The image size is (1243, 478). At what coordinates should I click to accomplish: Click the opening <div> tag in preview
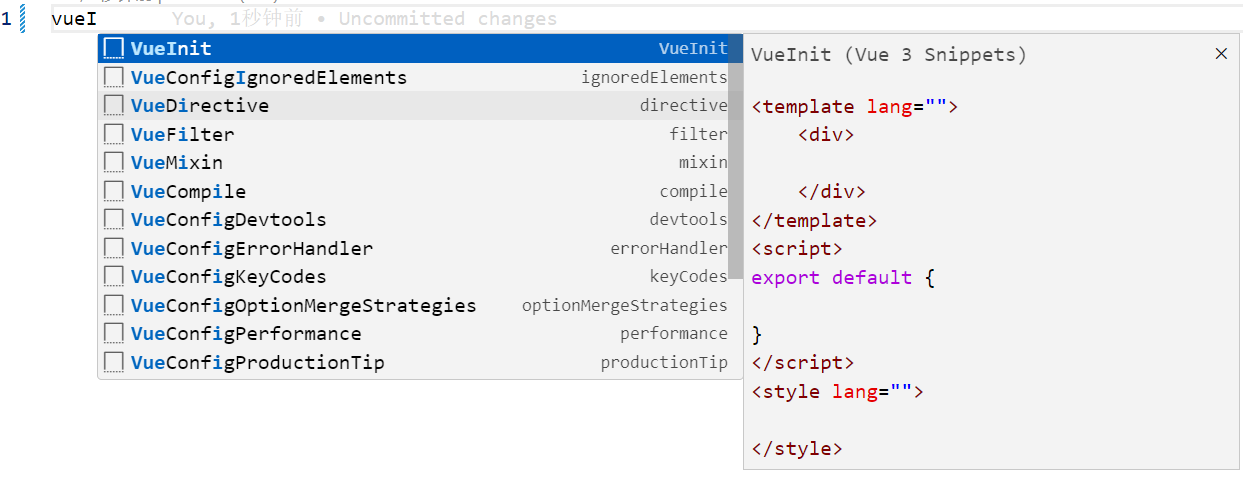(x=826, y=134)
